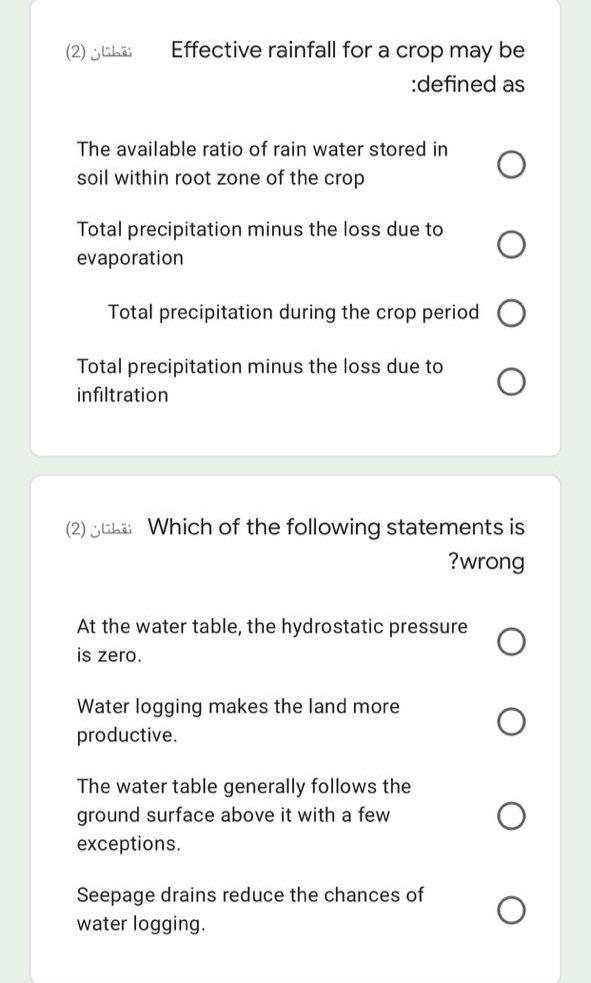The height and width of the screenshot is (983, 591).
Task: Click the 'Which statements is wrong' question title
Action: [335, 543]
